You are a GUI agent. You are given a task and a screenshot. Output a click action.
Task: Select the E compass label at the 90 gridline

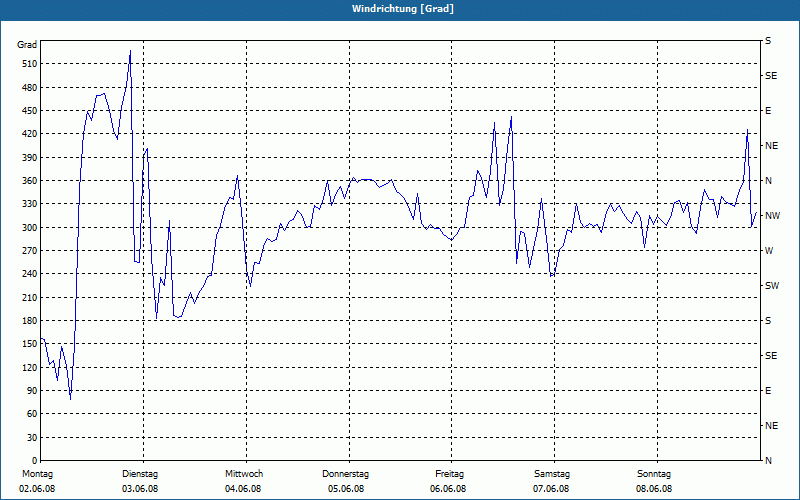(768, 391)
